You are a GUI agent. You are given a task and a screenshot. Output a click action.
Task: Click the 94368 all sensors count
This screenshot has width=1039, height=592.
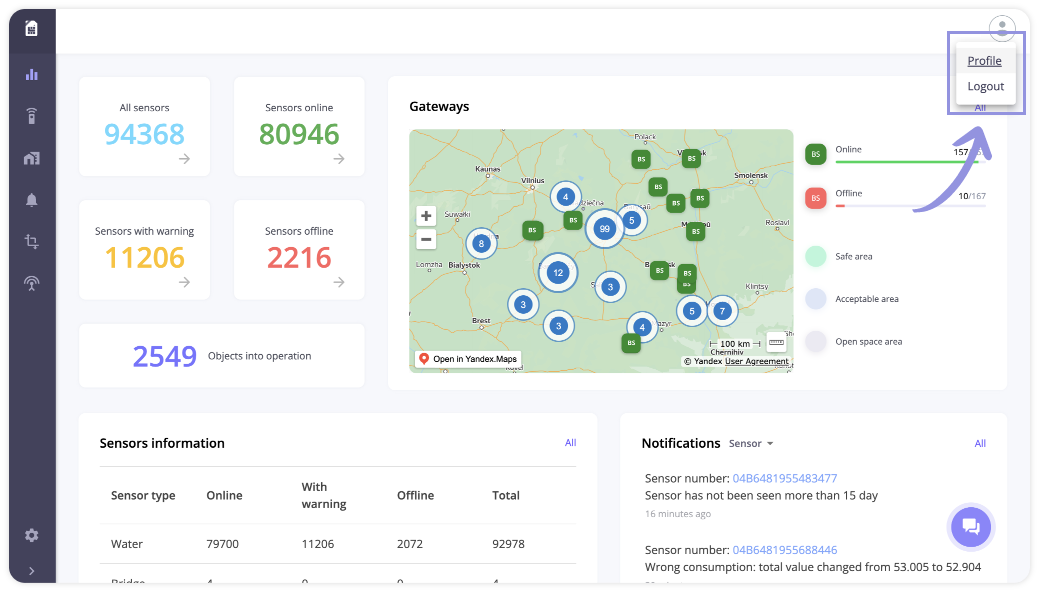click(x=144, y=134)
